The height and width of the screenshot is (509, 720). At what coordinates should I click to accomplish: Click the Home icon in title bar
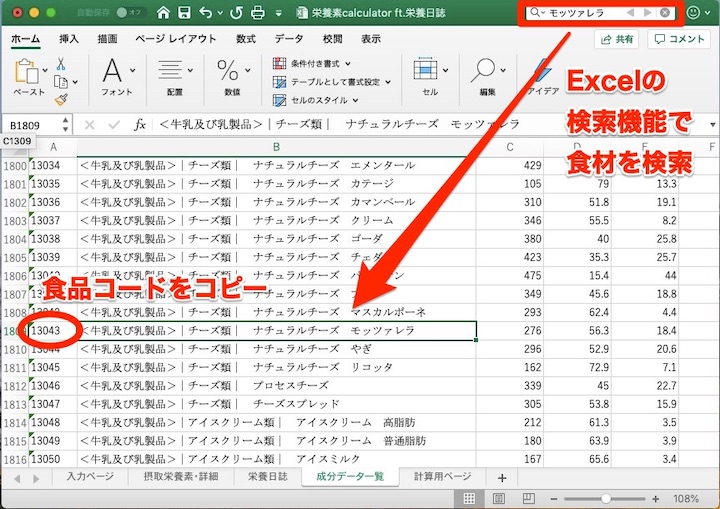(163, 12)
